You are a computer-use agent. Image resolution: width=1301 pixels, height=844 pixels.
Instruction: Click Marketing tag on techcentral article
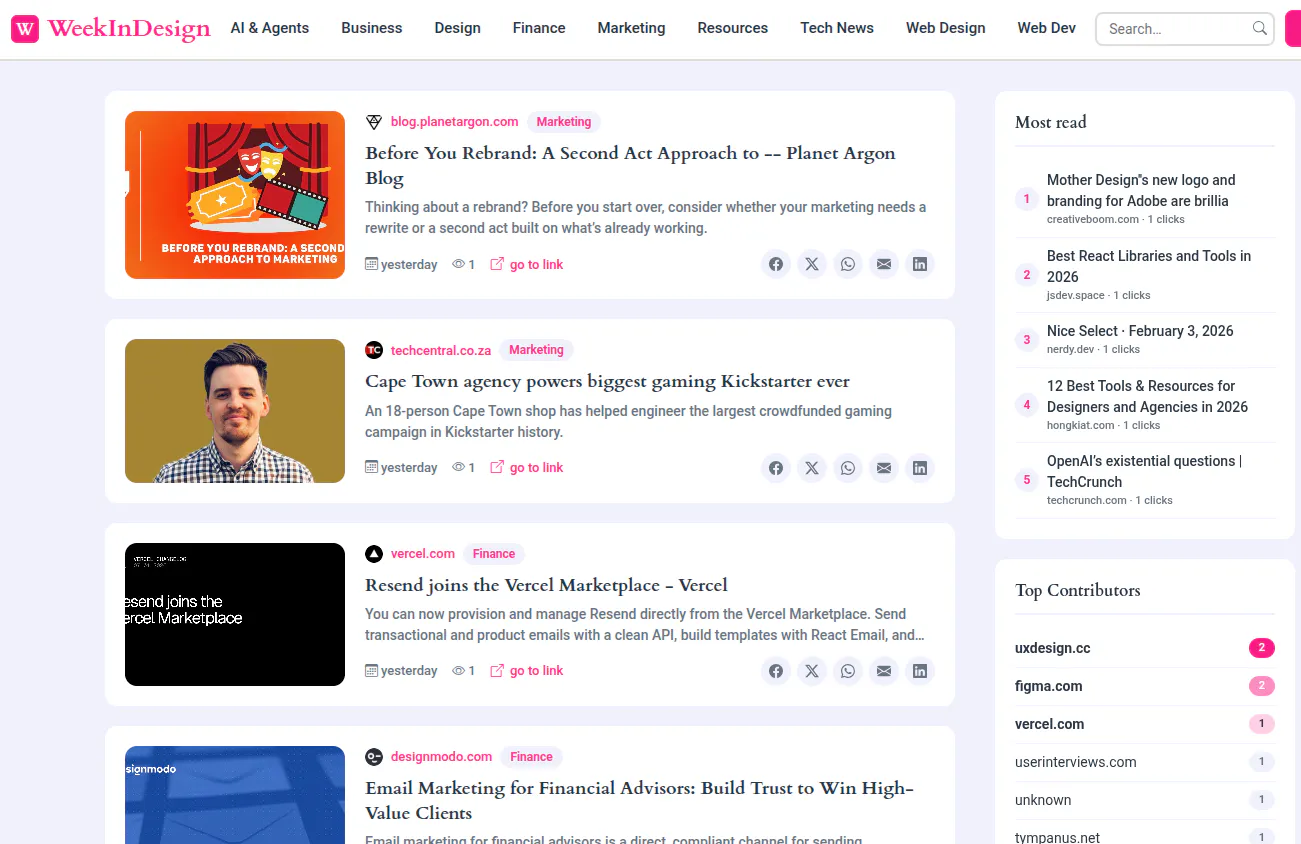coord(536,350)
